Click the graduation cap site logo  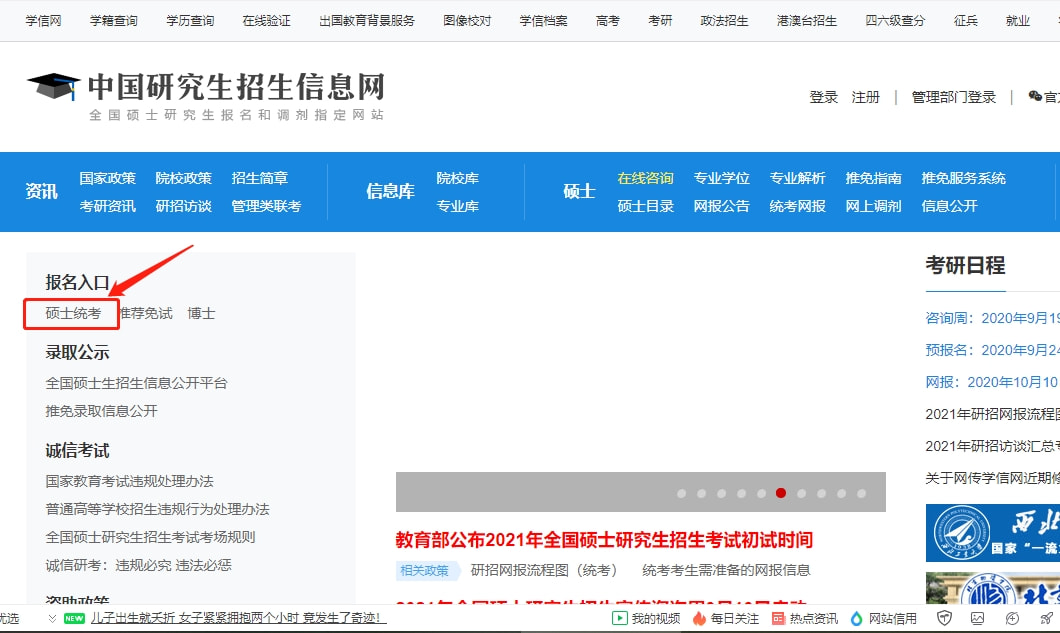[53, 86]
